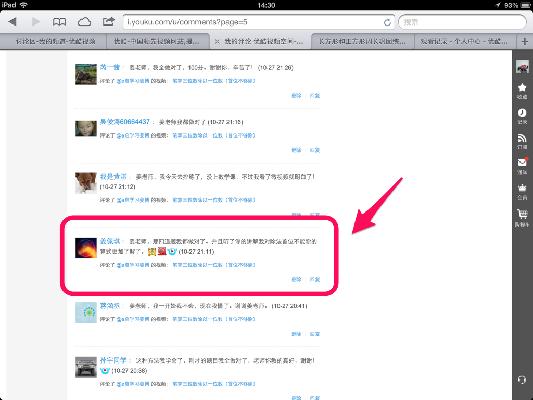The image size is (533, 400).
Task: Click the clock history icon in sidebar
Action: pyautogui.click(x=522, y=116)
